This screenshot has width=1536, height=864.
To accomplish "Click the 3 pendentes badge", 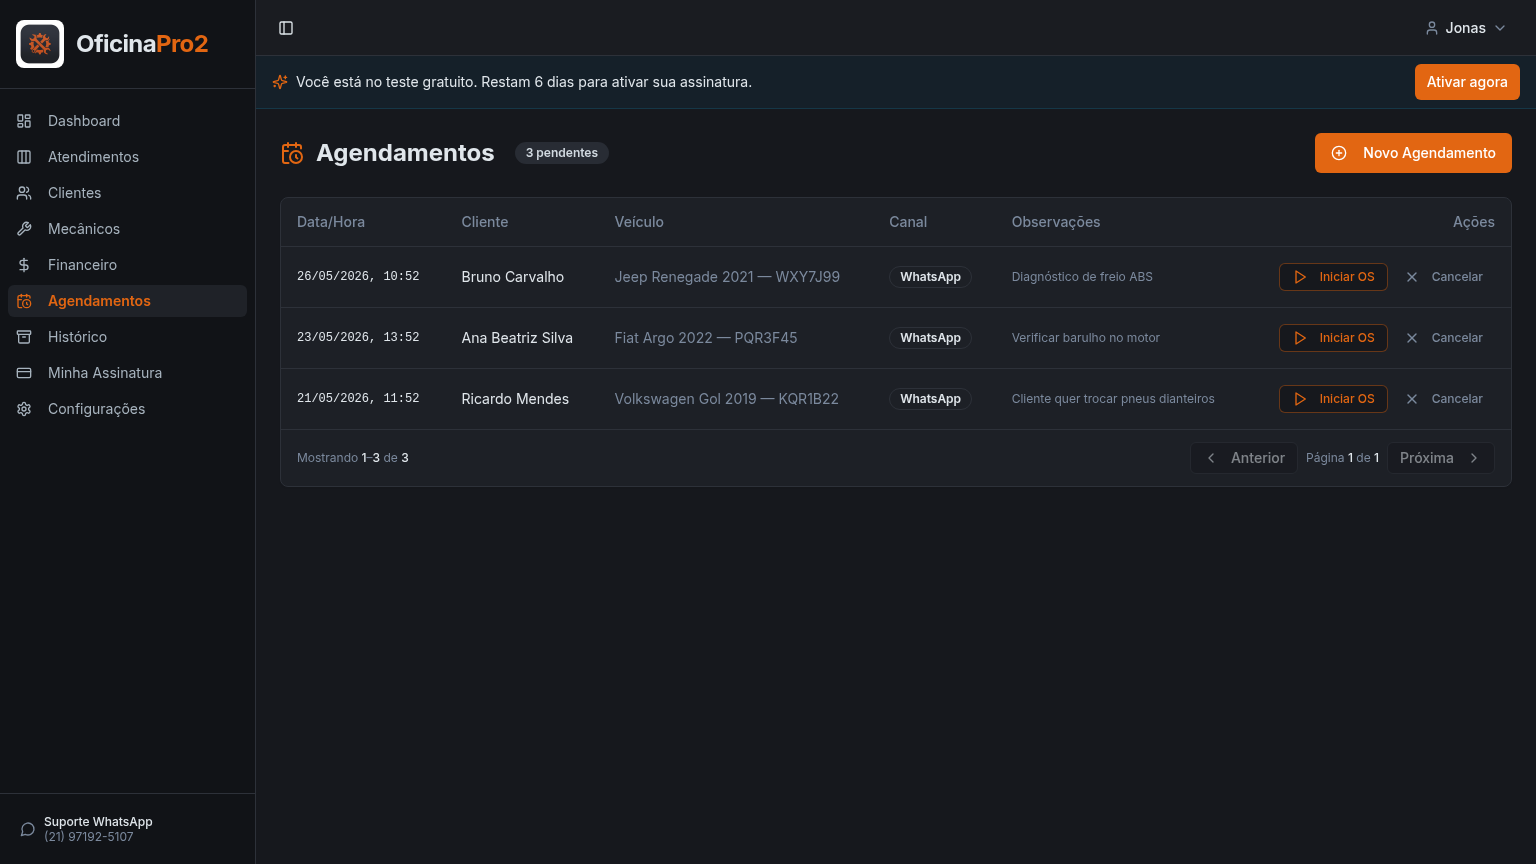I will tap(562, 153).
